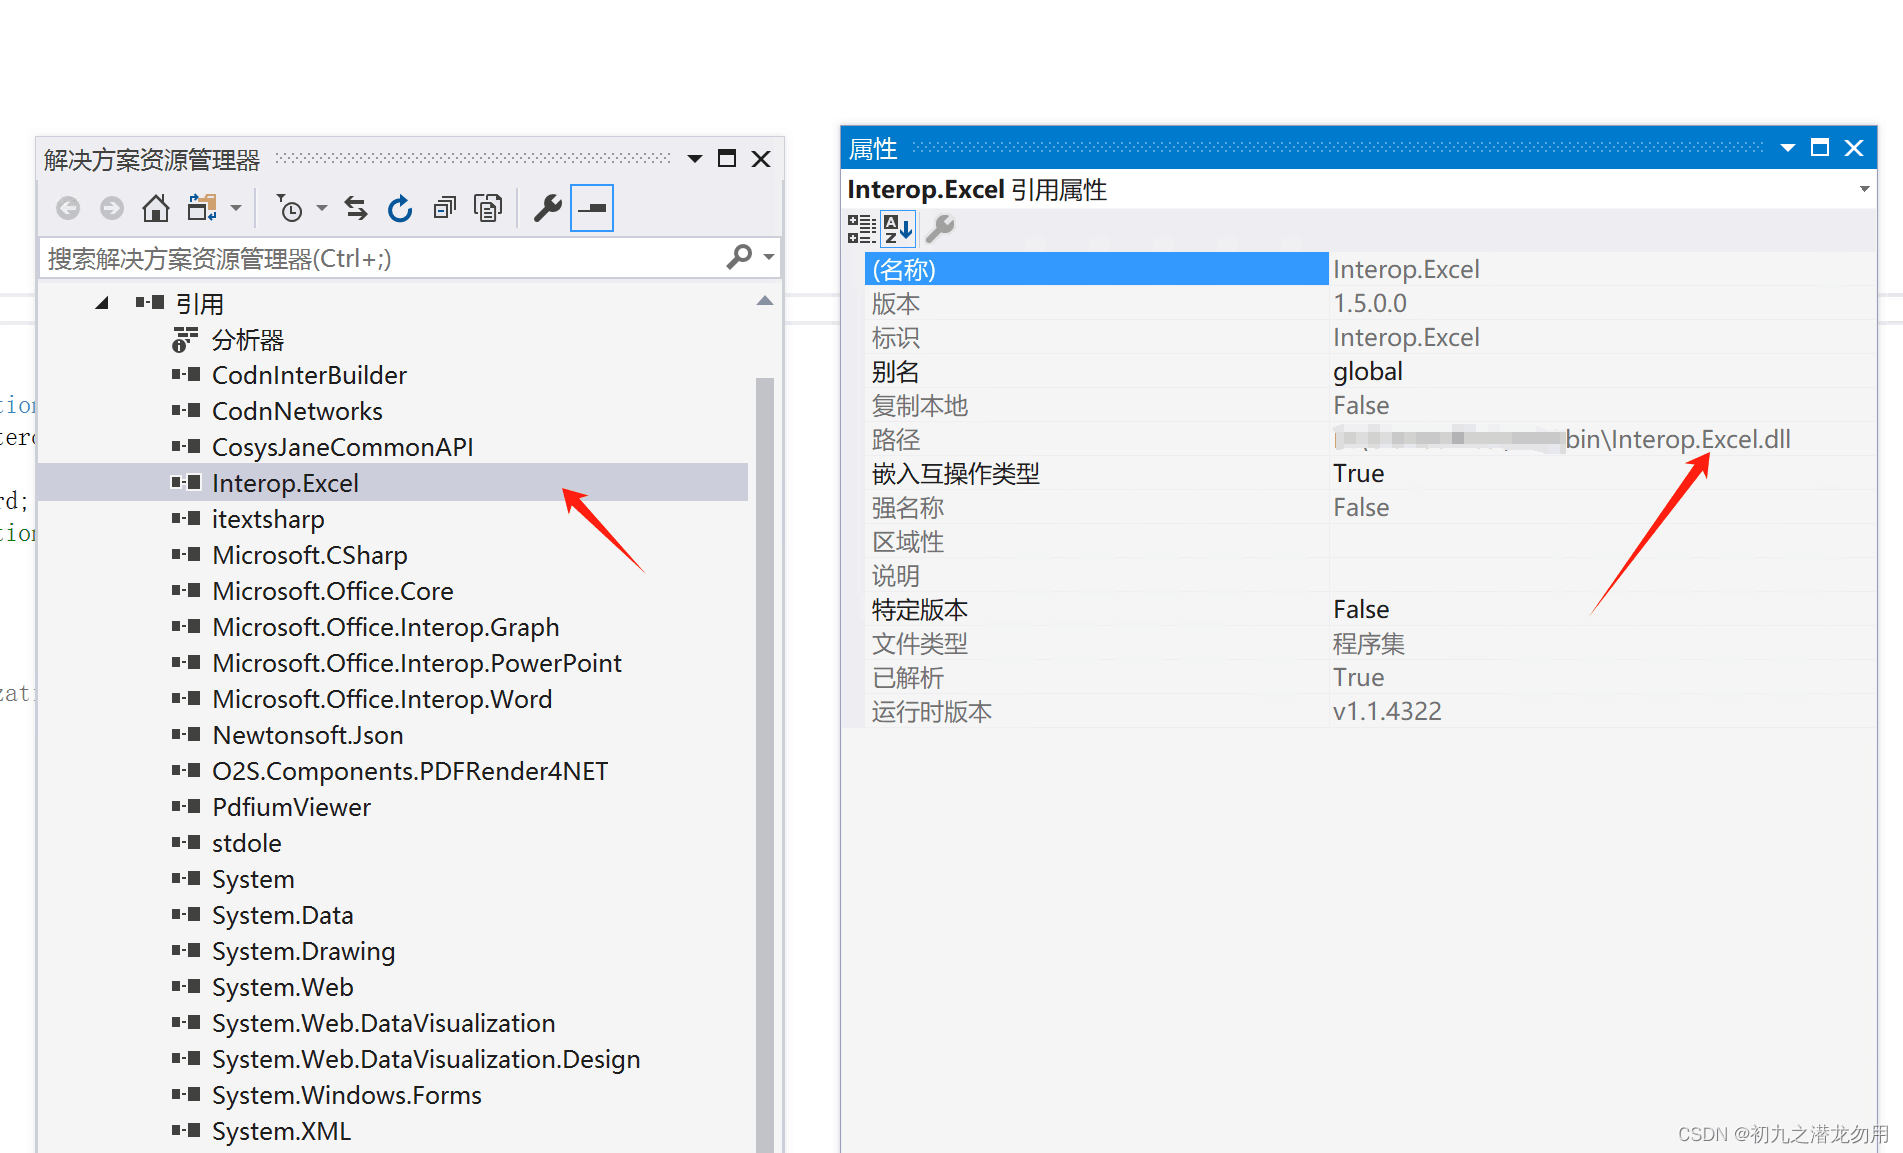Click the Property Pages wrench icon in Properties panel
The height and width of the screenshot is (1153, 1903).
(x=940, y=229)
